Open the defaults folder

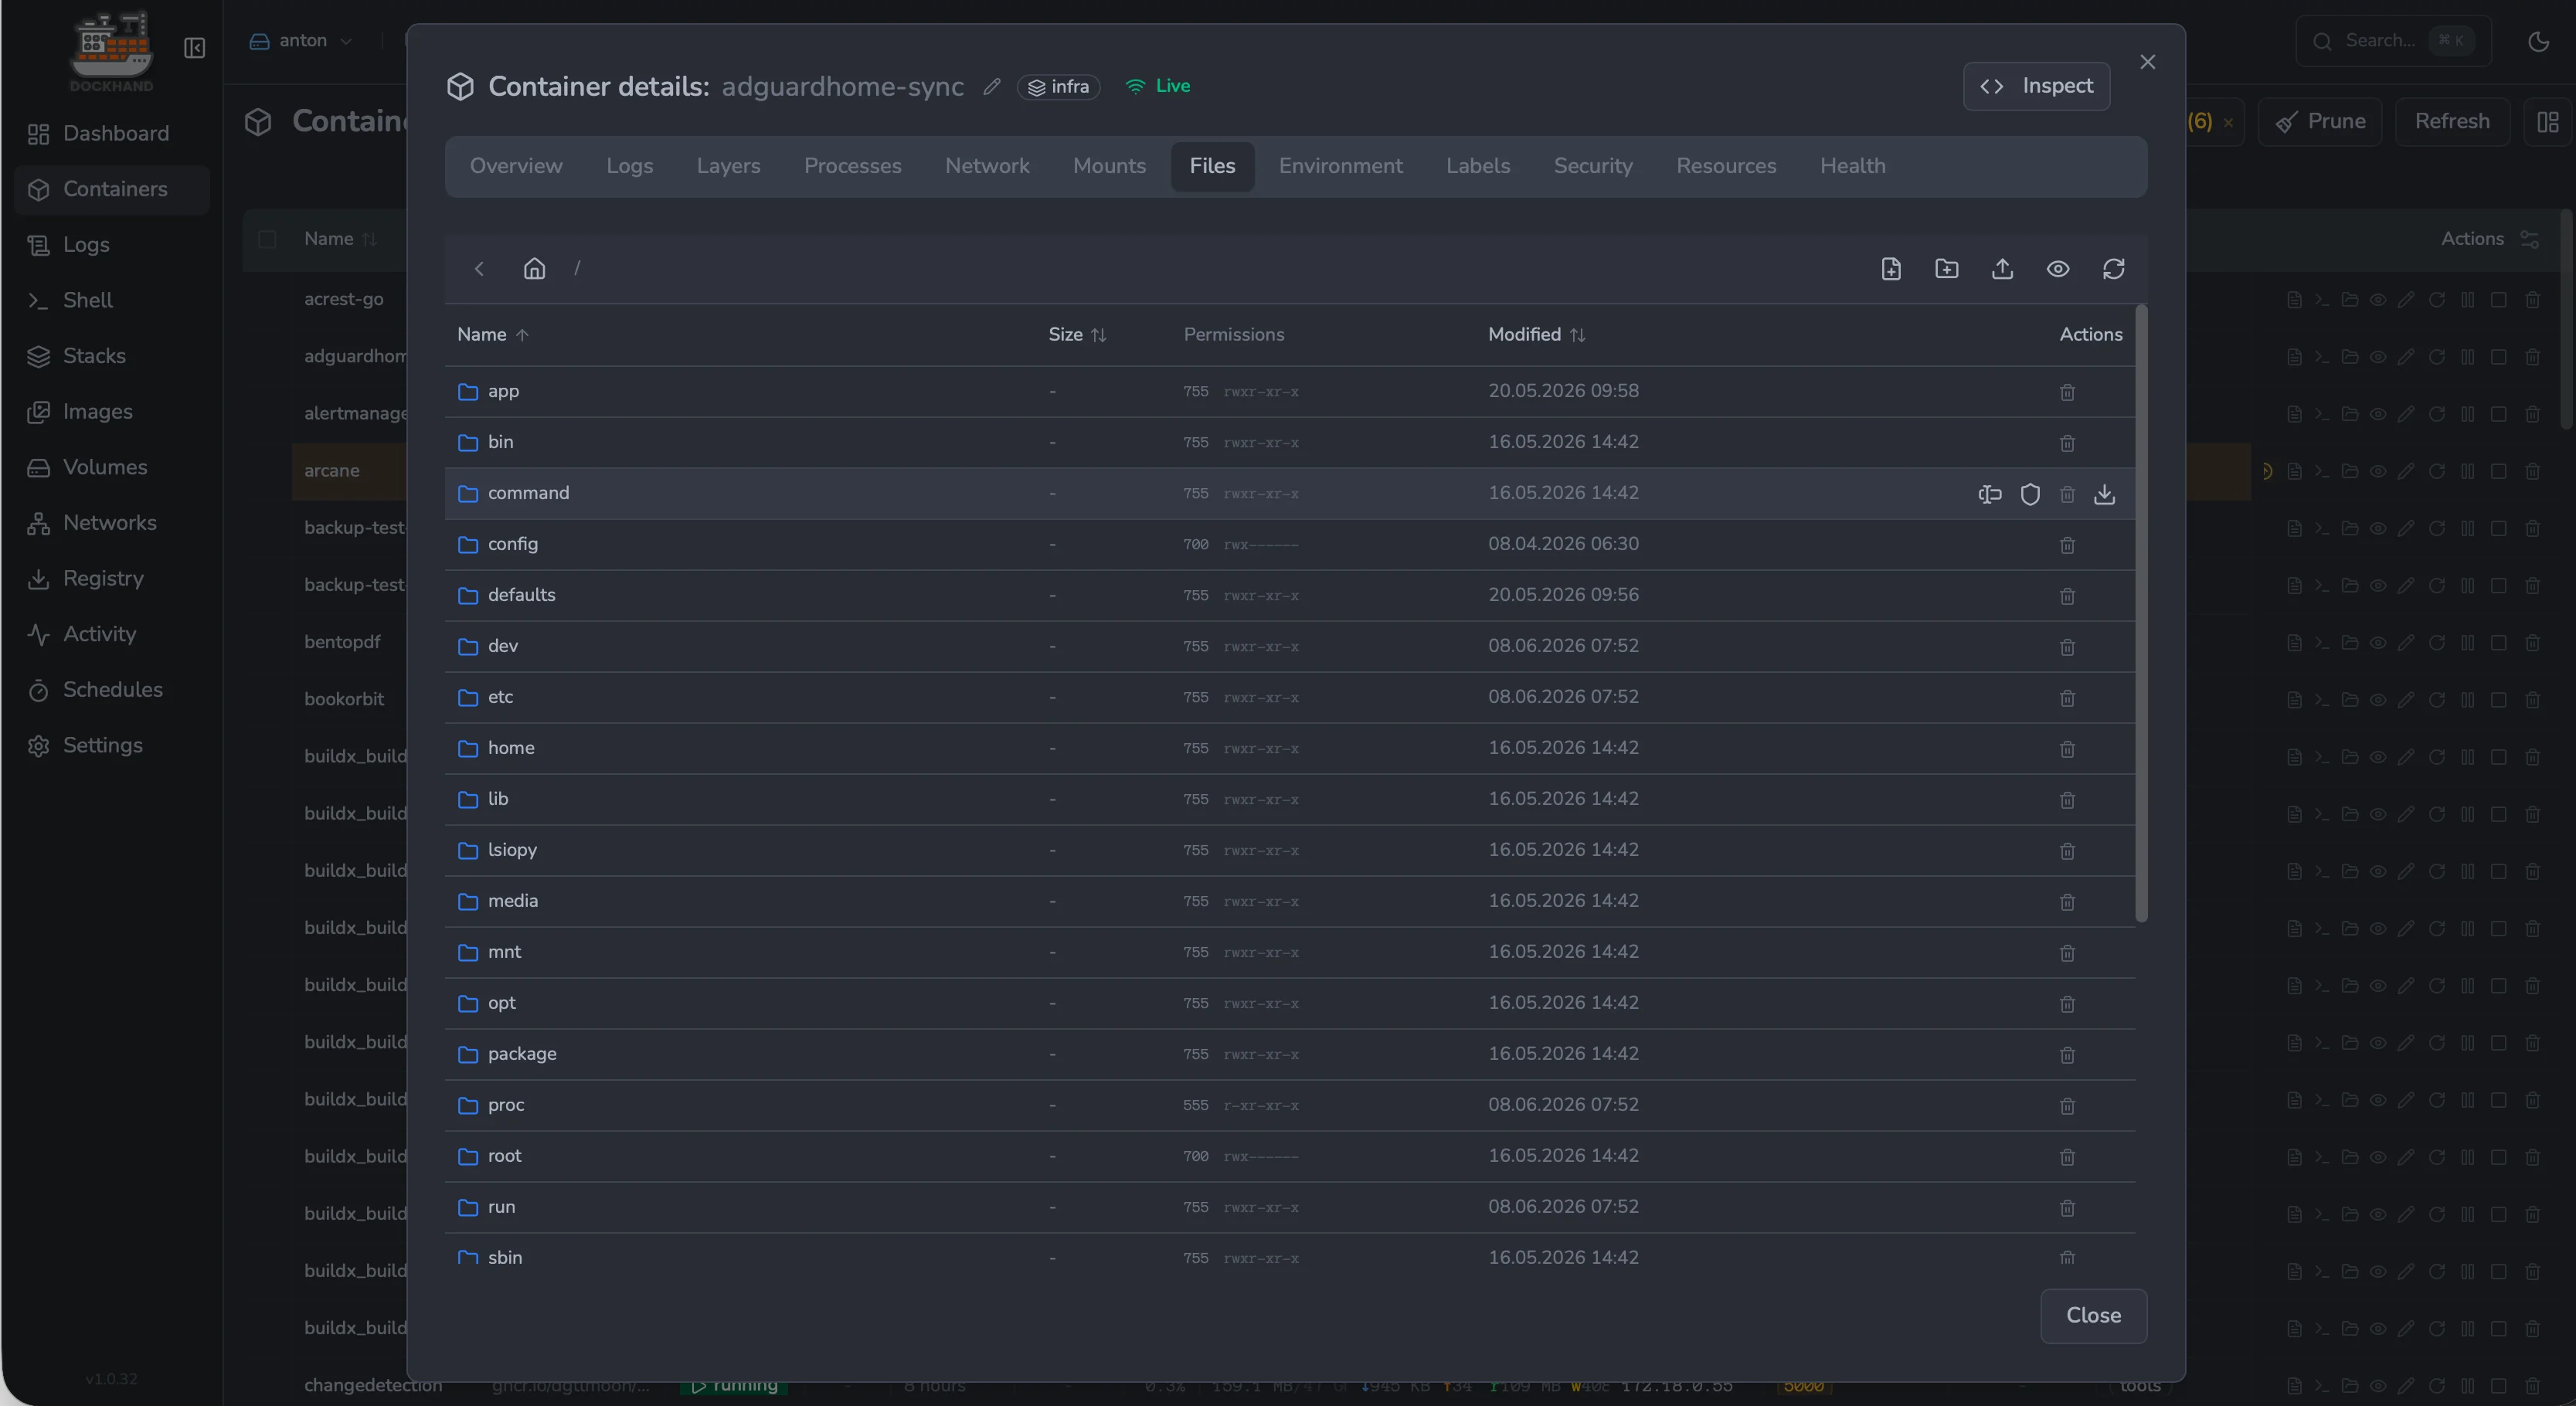click(x=521, y=595)
